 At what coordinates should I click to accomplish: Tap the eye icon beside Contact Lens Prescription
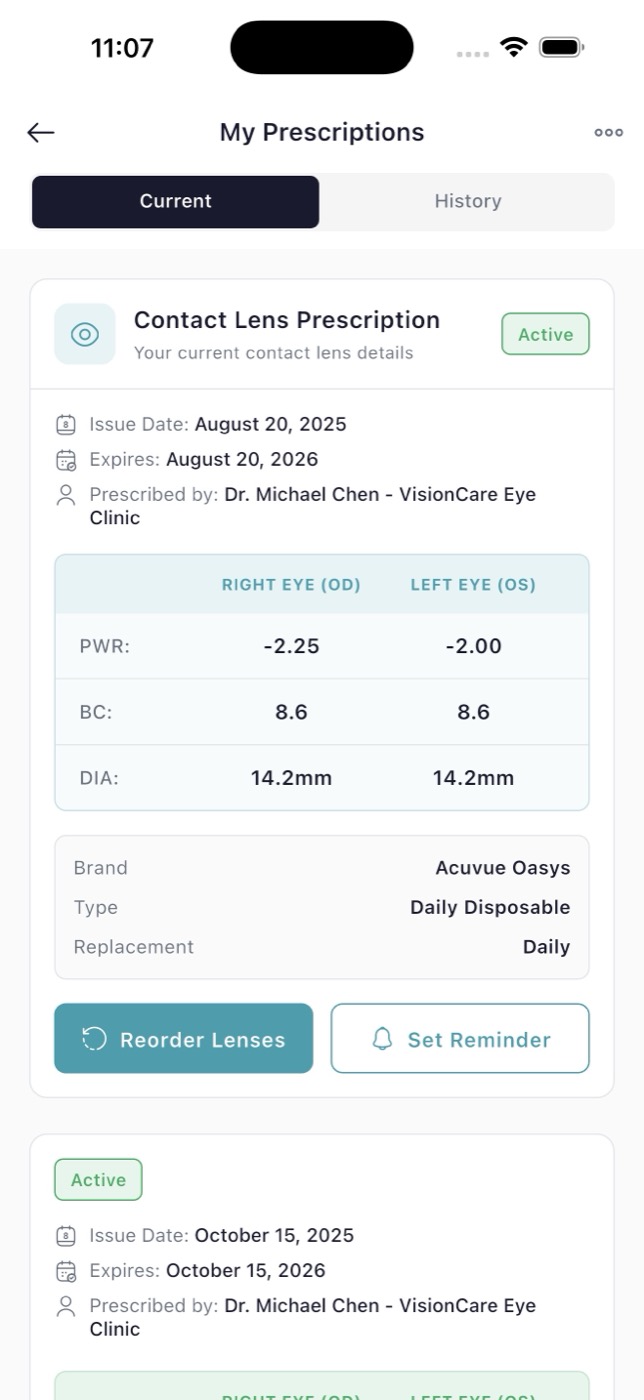(x=84, y=334)
